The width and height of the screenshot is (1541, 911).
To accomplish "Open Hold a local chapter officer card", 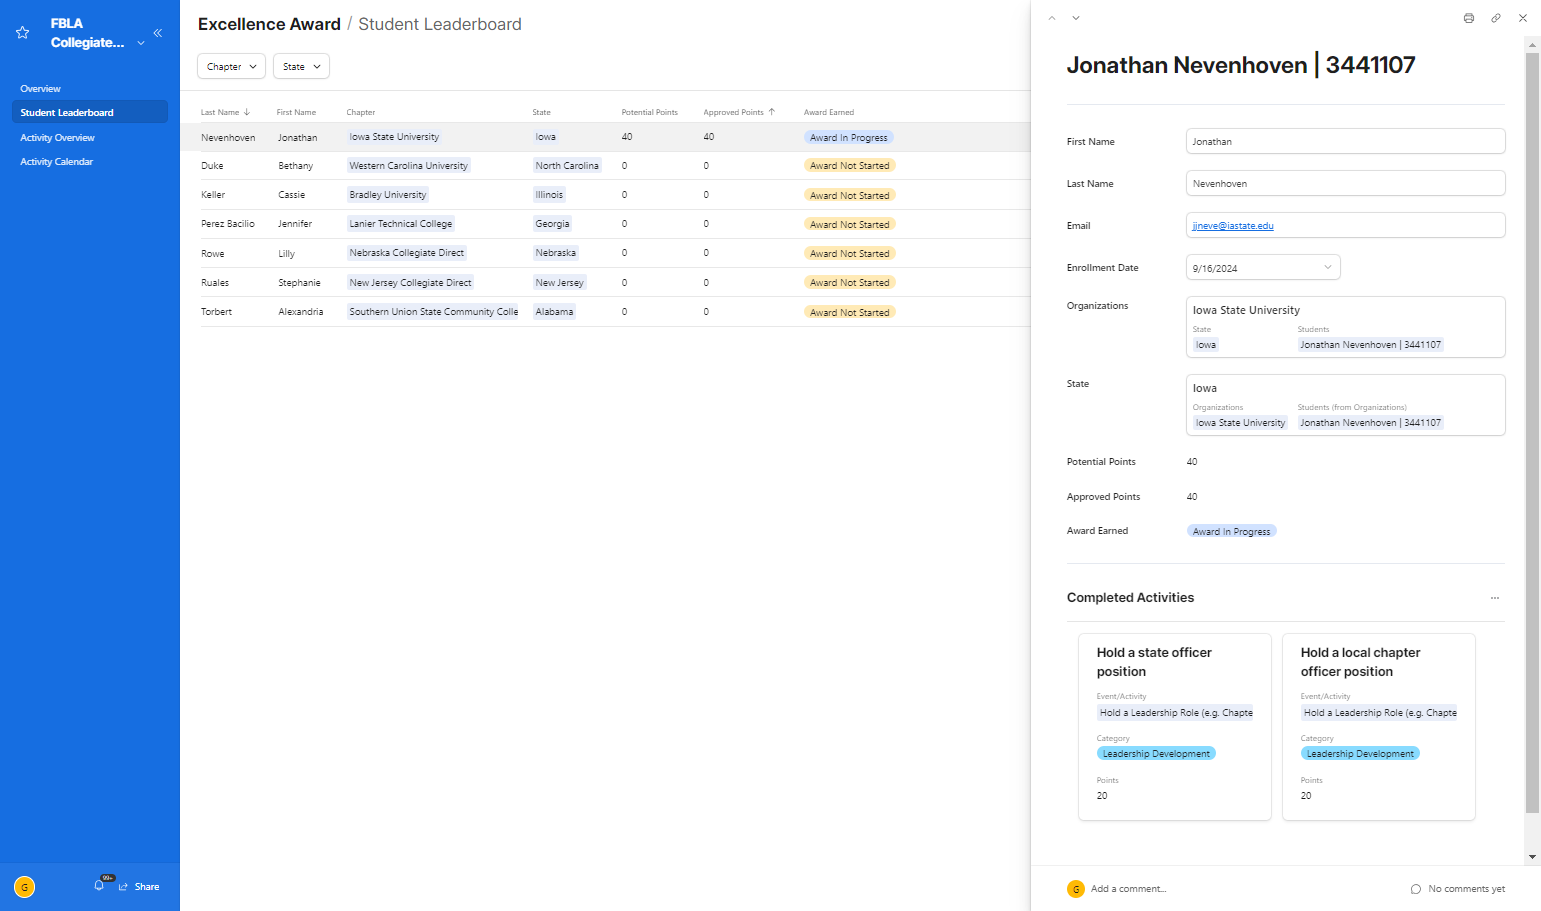I will (x=1379, y=727).
